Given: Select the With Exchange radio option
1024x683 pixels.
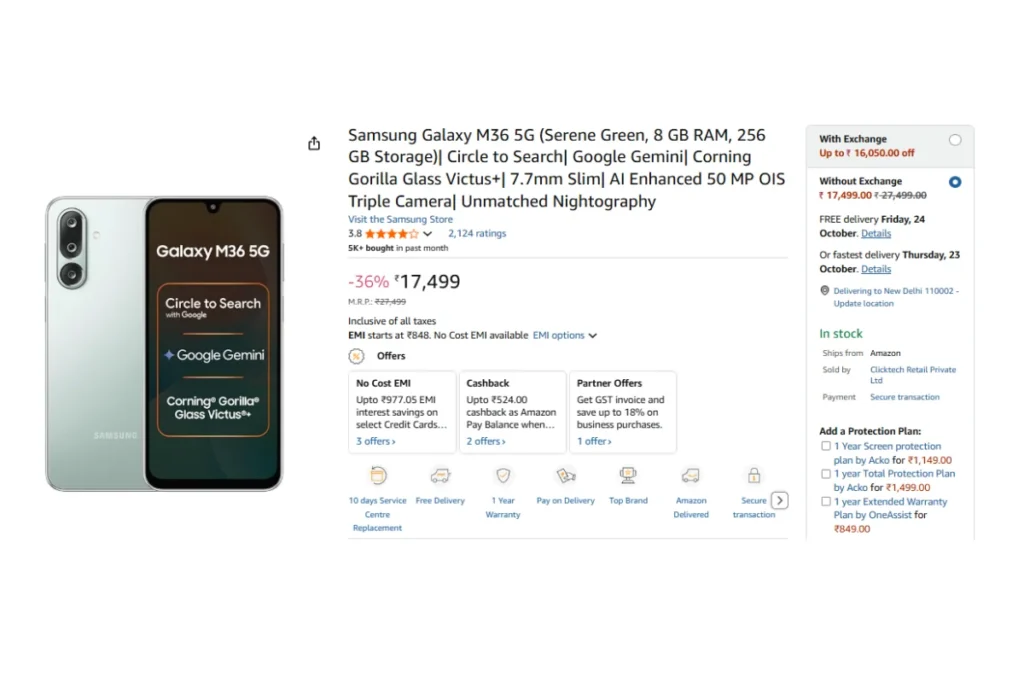Looking at the screenshot, I should [955, 140].
